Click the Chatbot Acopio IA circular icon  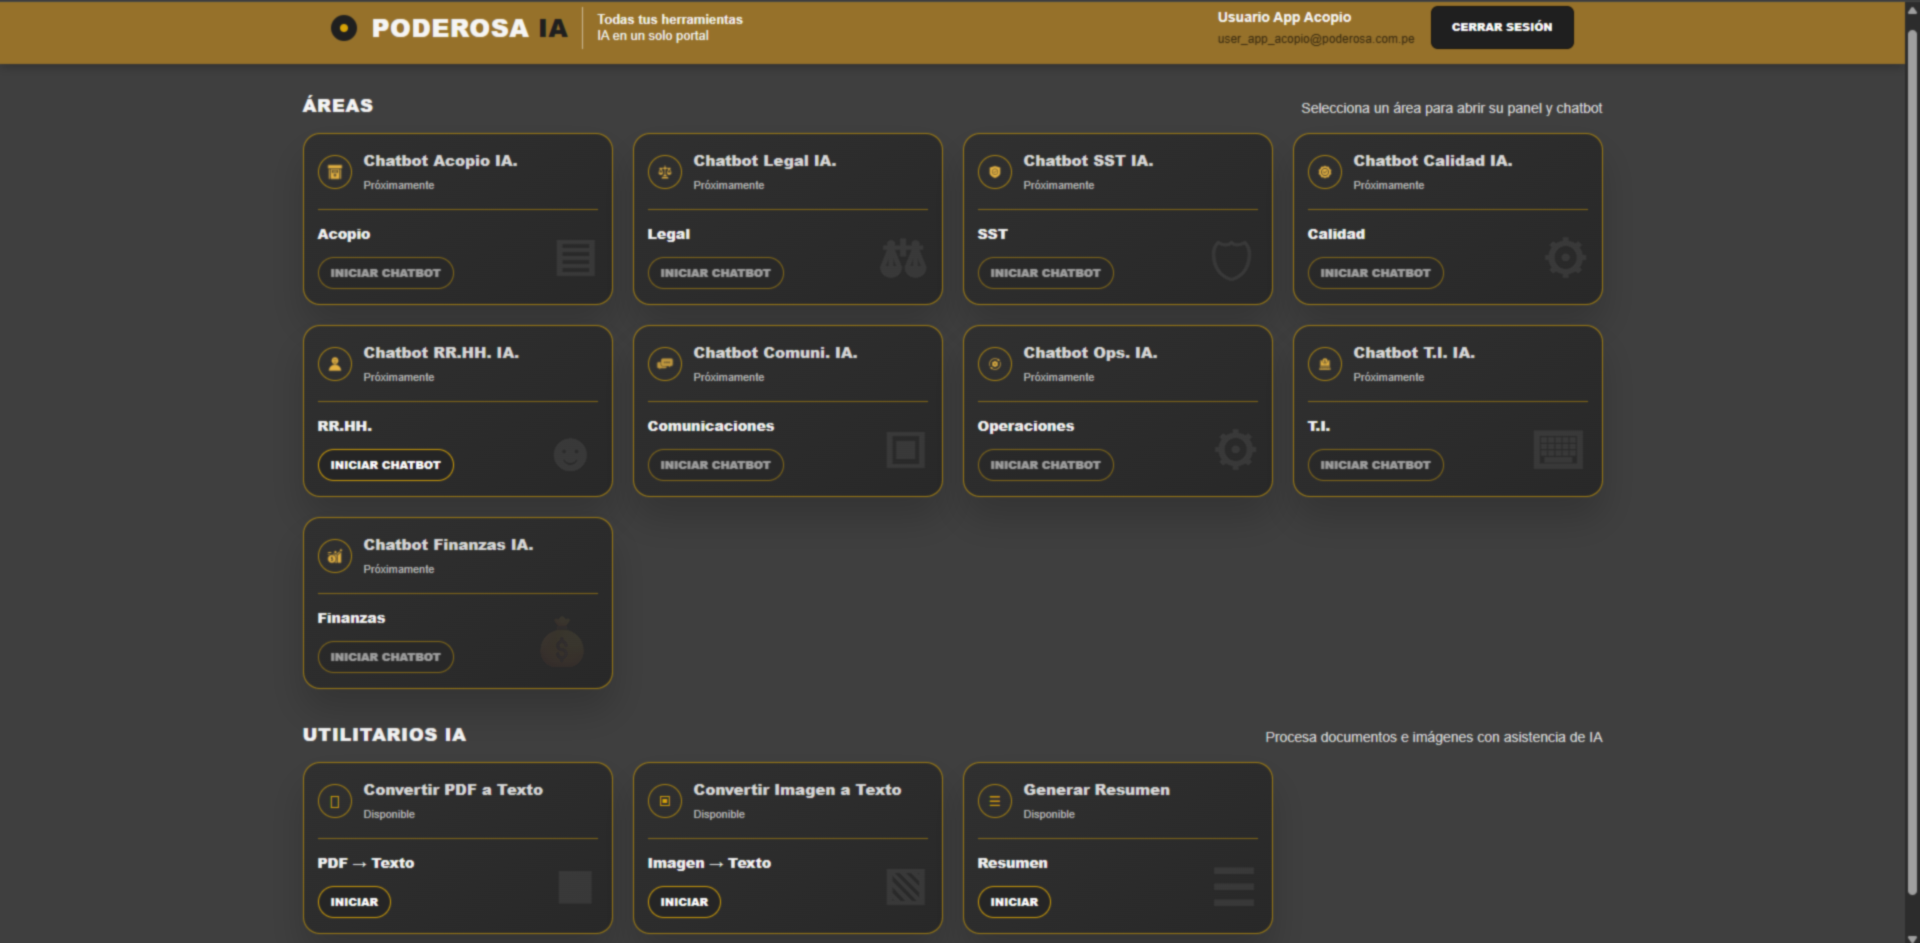coord(335,172)
